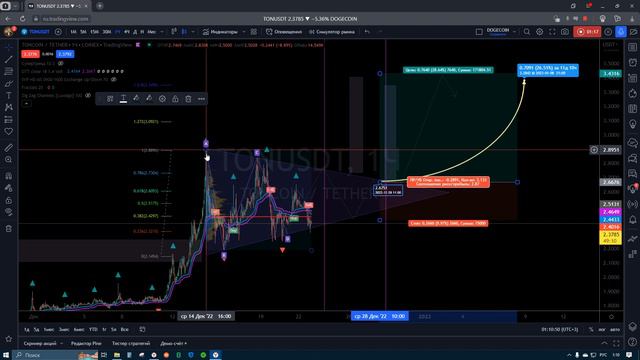Open the chart type dropdown arrow
Viewport: 640px width, 360px height.
193,32
